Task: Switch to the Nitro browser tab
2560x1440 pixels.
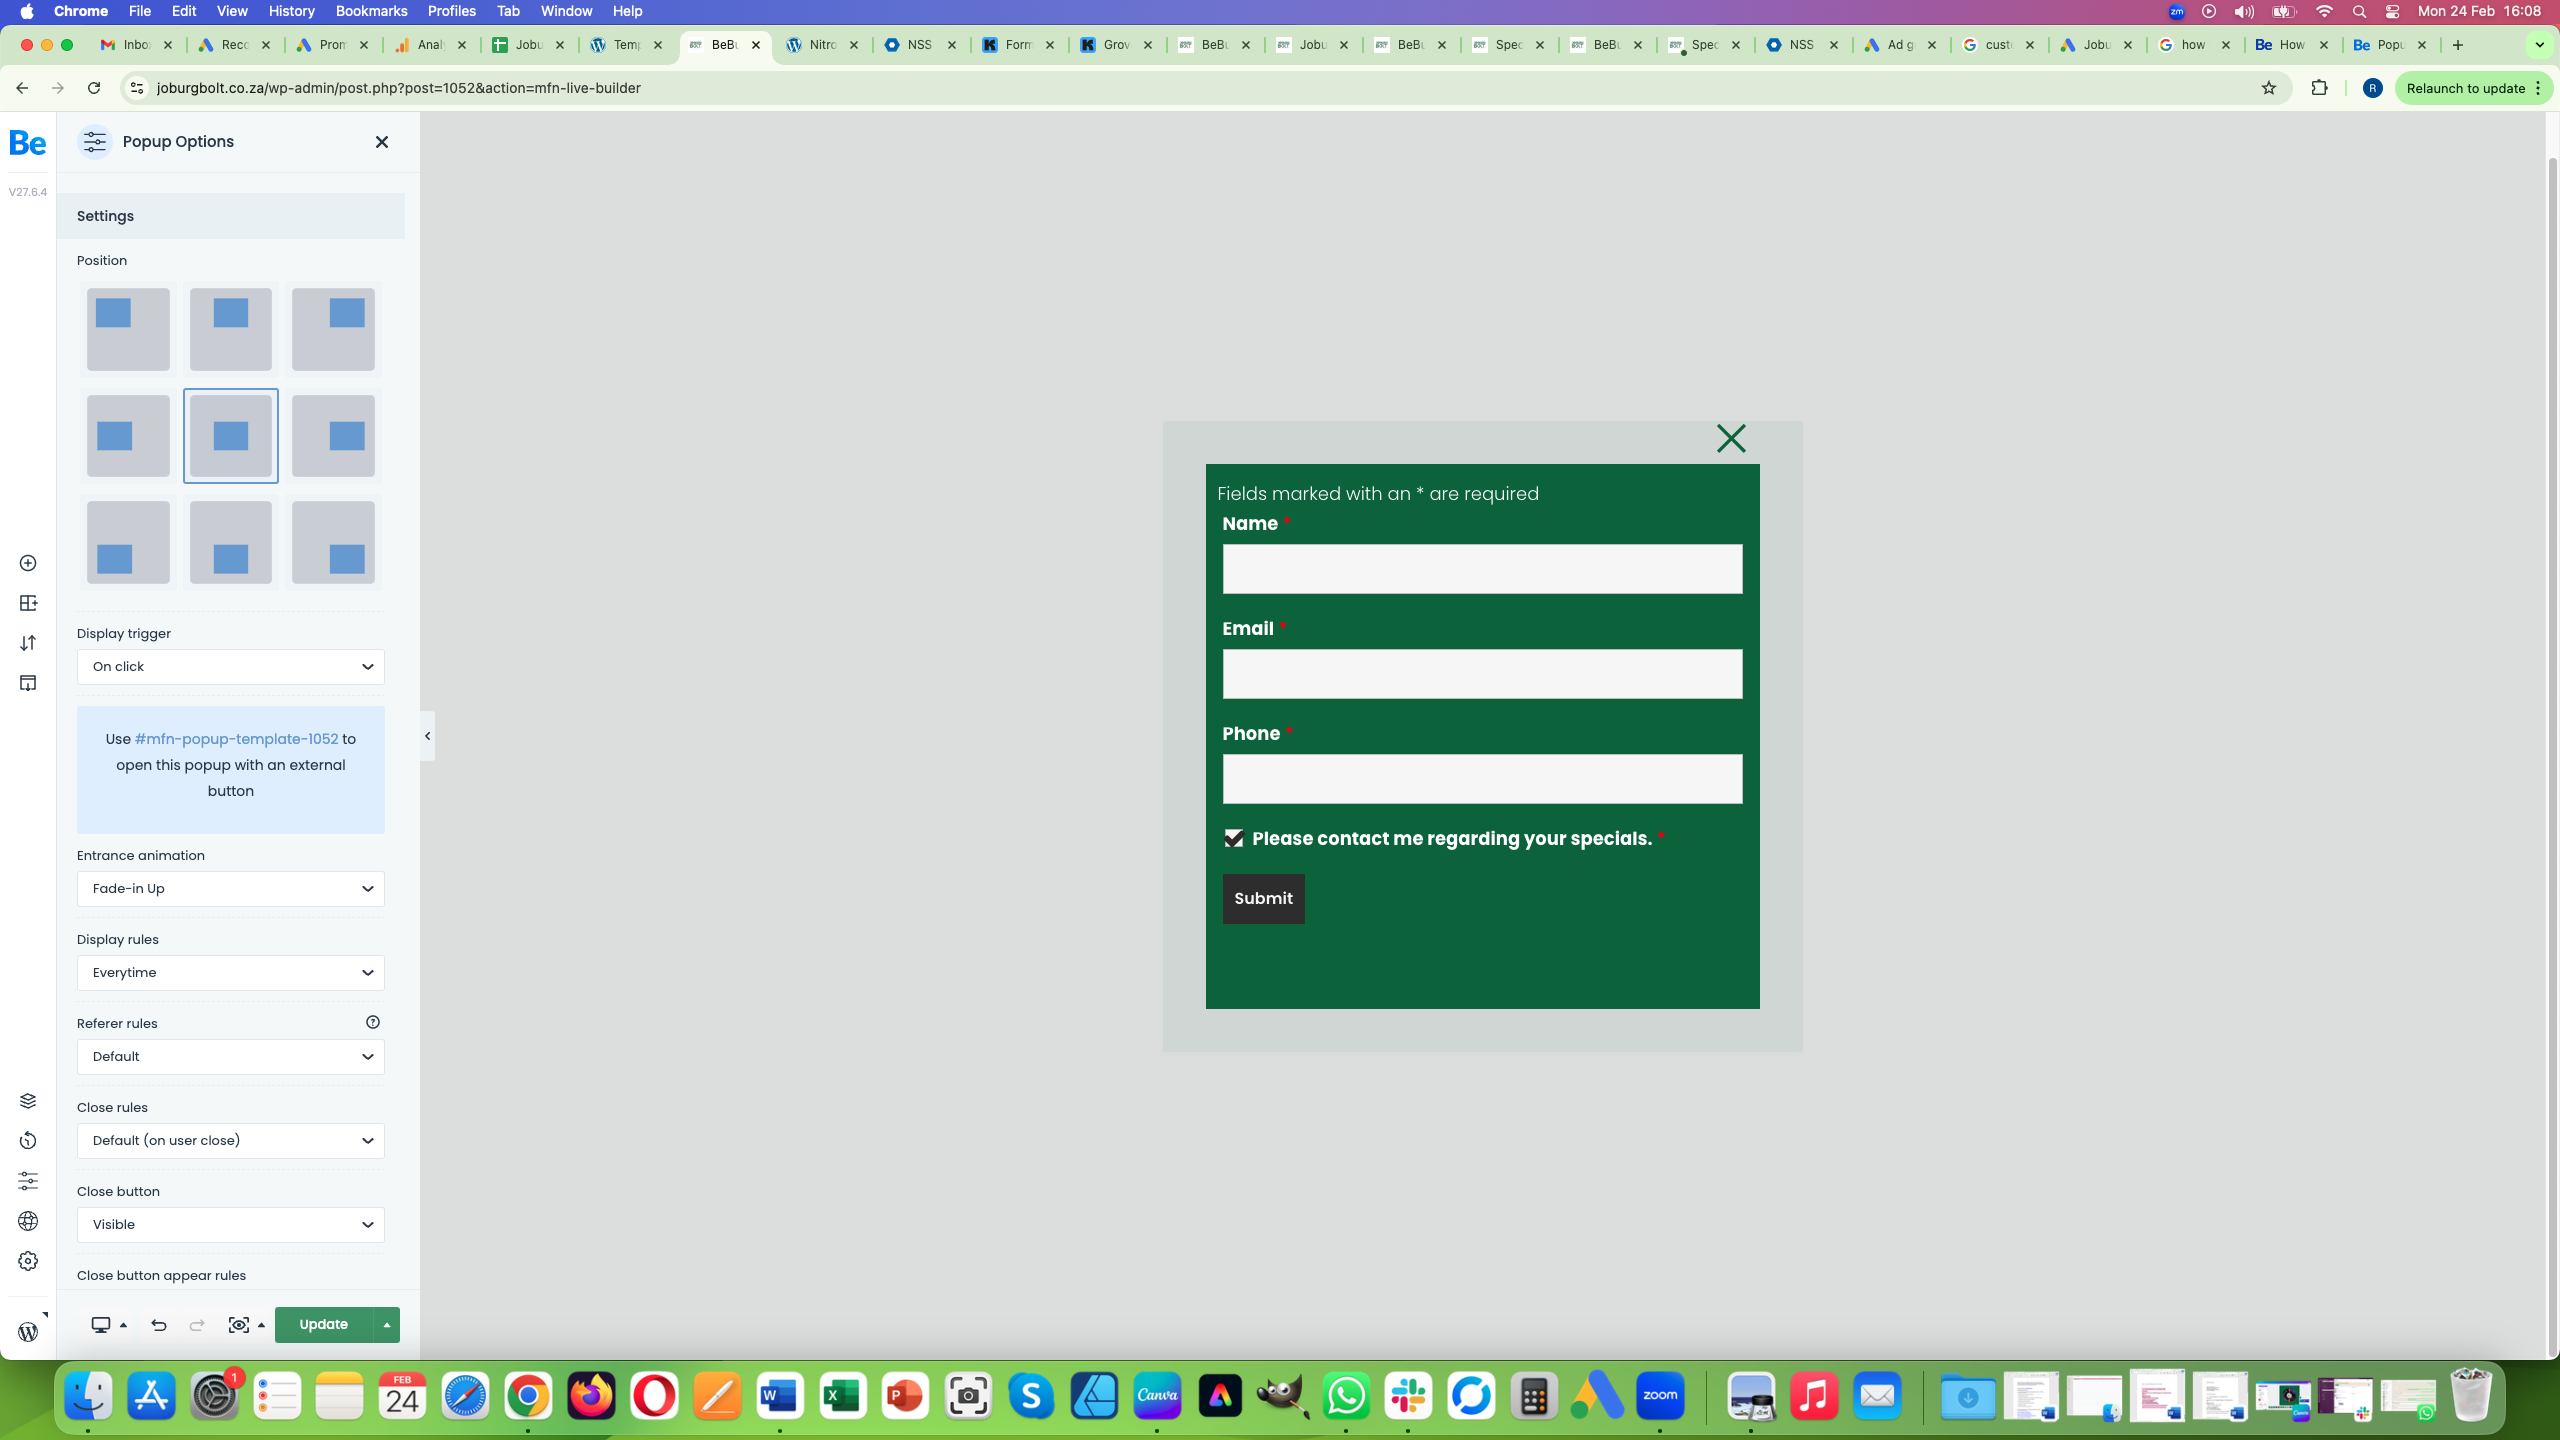Action: coord(822,45)
